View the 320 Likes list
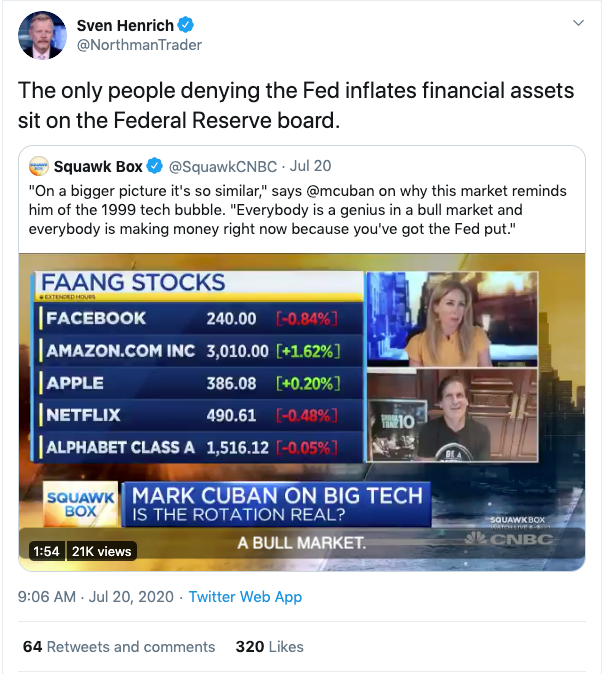The width and height of the screenshot is (605, 674). tap(270, 646)
